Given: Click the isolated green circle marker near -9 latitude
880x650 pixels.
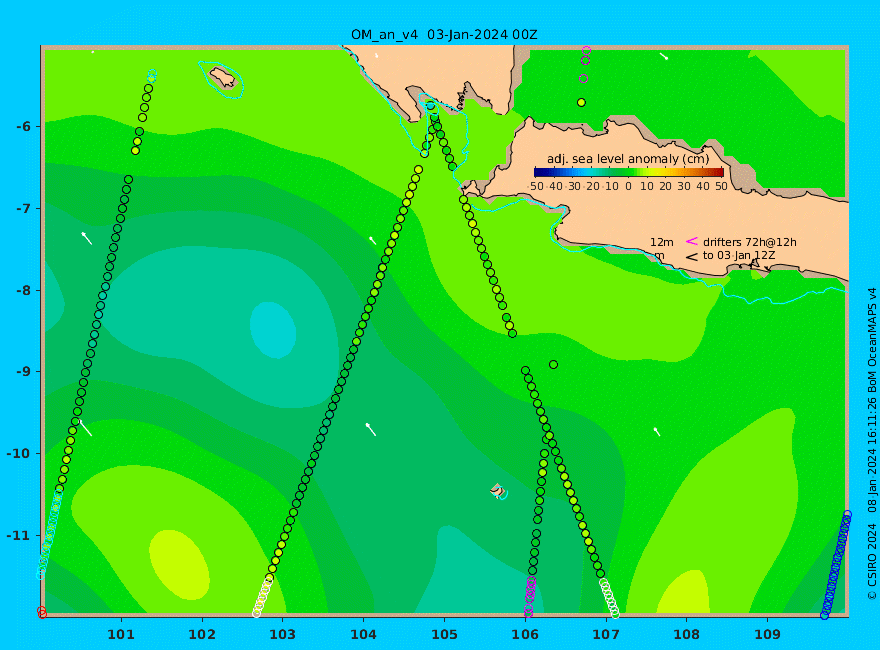Looking at the screenshot, I should [553, 365].
